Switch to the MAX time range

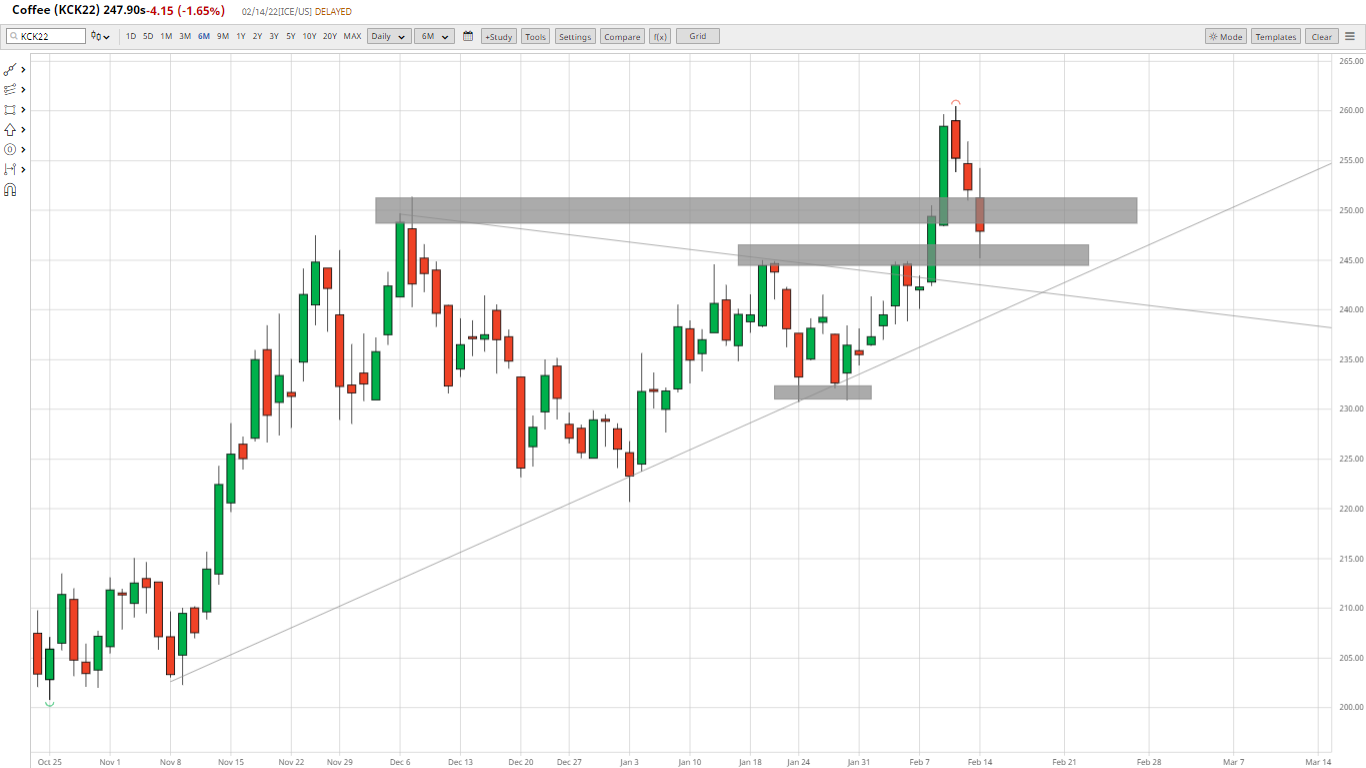352,36
